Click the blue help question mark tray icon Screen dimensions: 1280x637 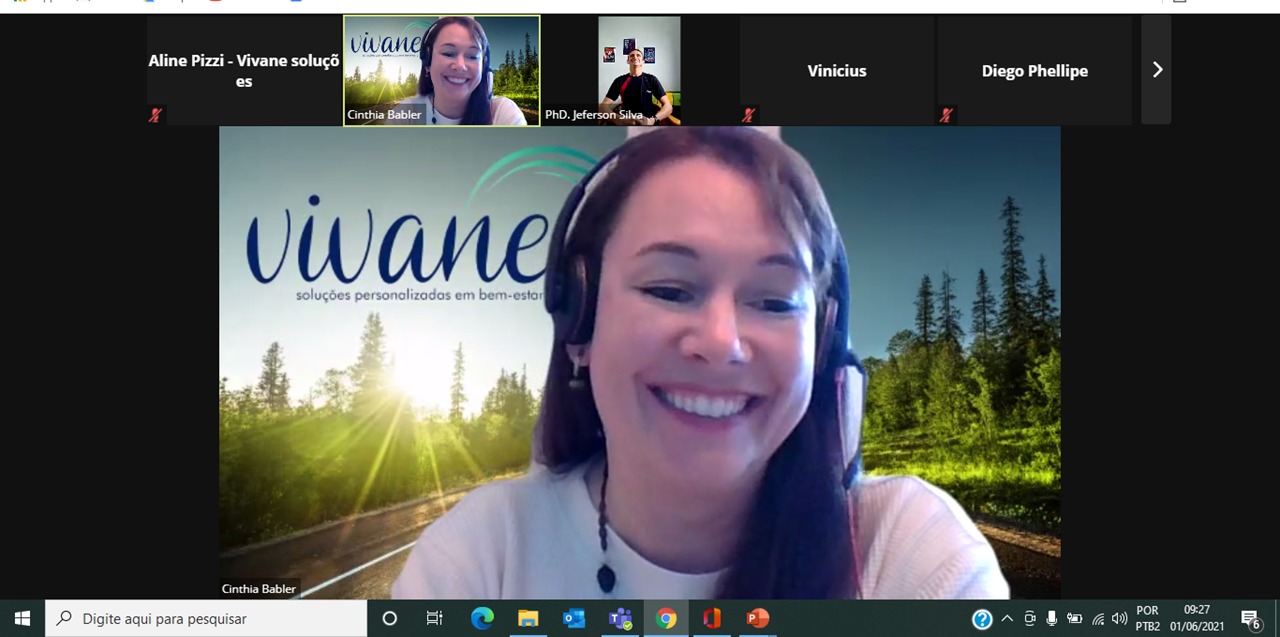(982, 619)
